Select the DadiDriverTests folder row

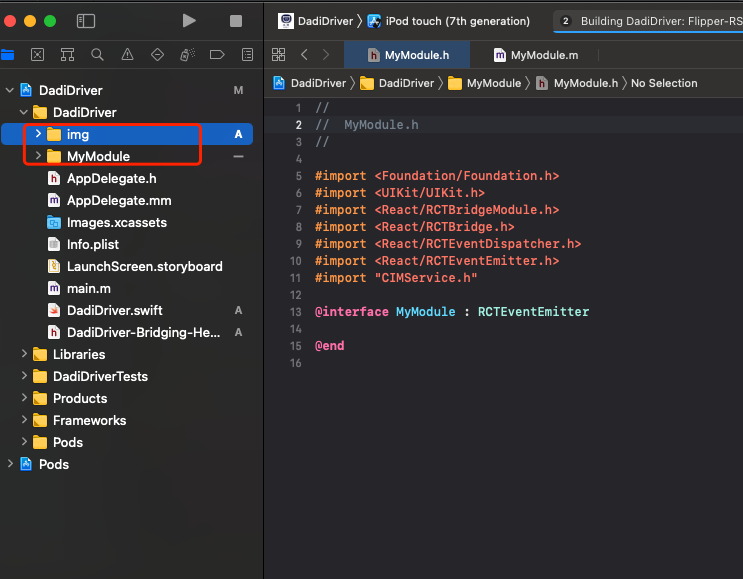click(x=127, y=376)
